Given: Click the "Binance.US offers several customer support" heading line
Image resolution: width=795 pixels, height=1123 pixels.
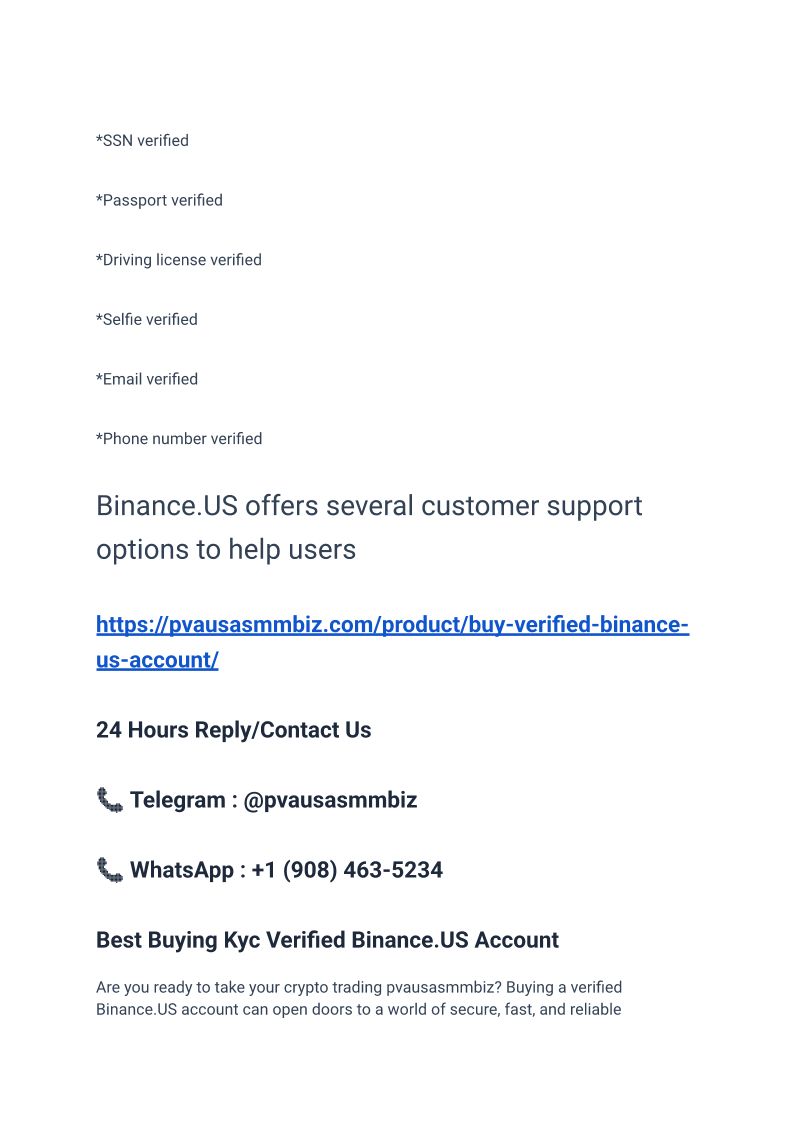Looking at the screenshot, I should (369, 506).
